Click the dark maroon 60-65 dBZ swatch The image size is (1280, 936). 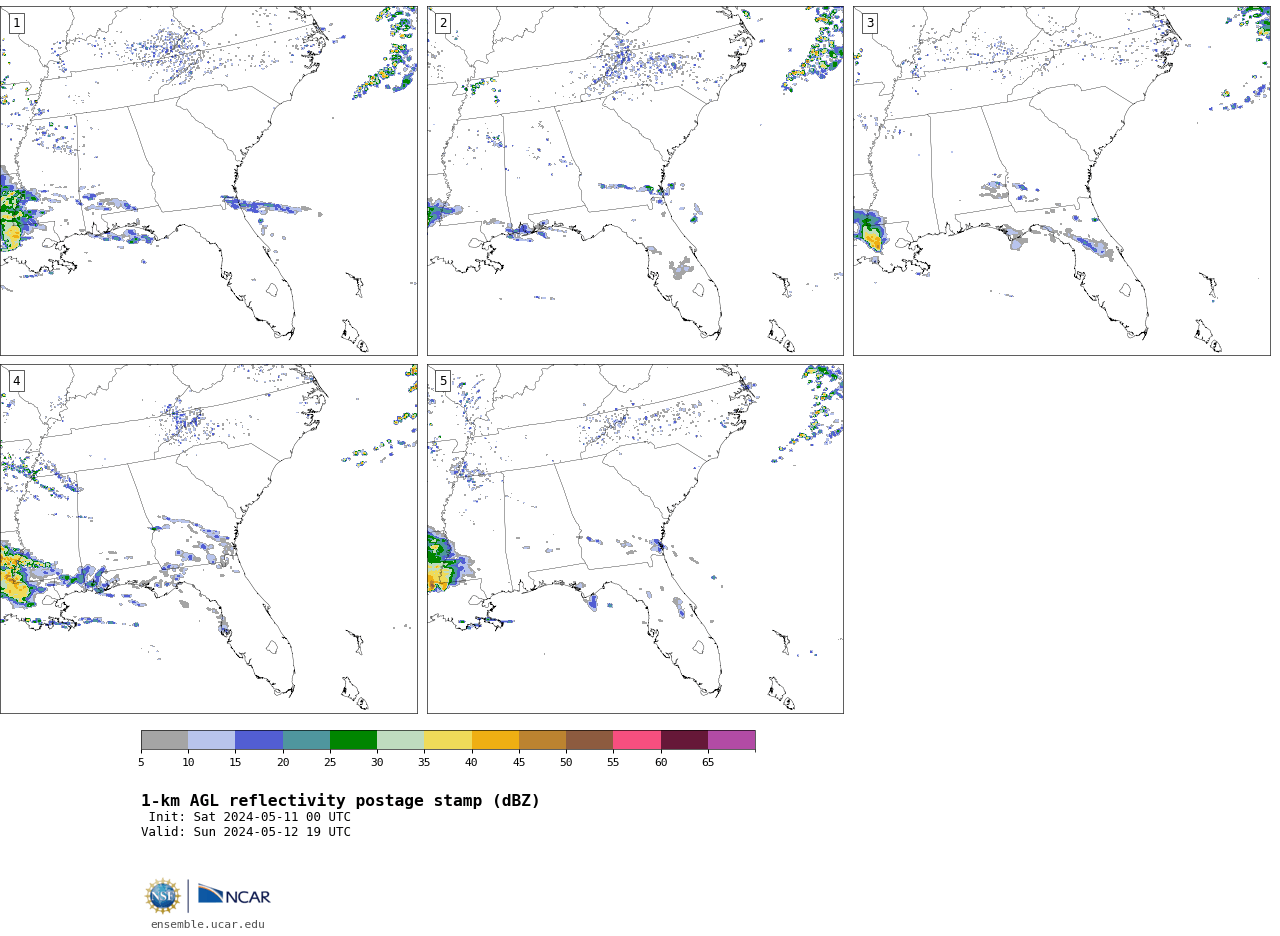pos(684,740)
